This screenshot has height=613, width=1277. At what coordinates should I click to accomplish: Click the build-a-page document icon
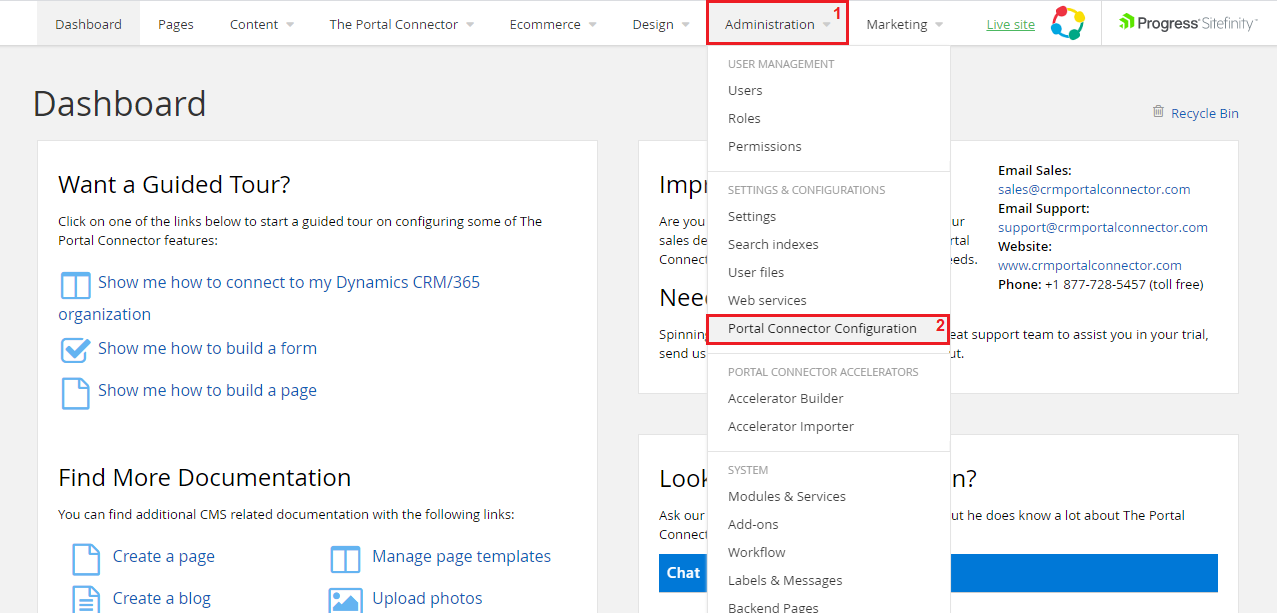click(x=76, y=392)
